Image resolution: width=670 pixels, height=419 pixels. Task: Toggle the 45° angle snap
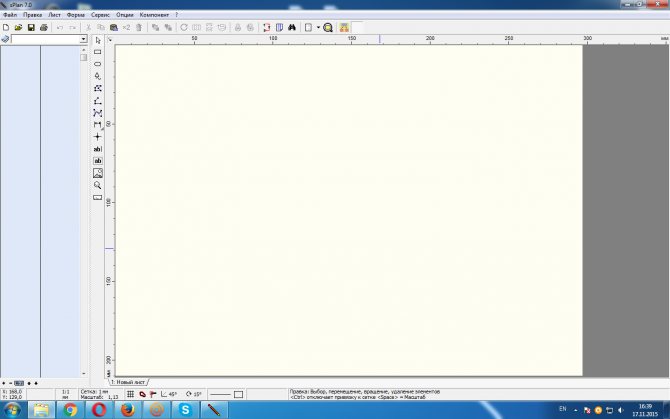(169, 394)
